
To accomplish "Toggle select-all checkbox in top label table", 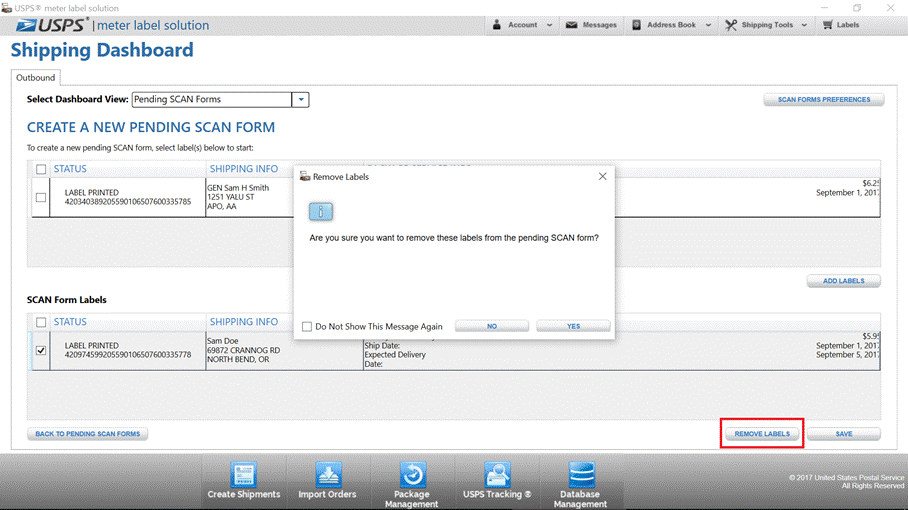I will point(41,169).
